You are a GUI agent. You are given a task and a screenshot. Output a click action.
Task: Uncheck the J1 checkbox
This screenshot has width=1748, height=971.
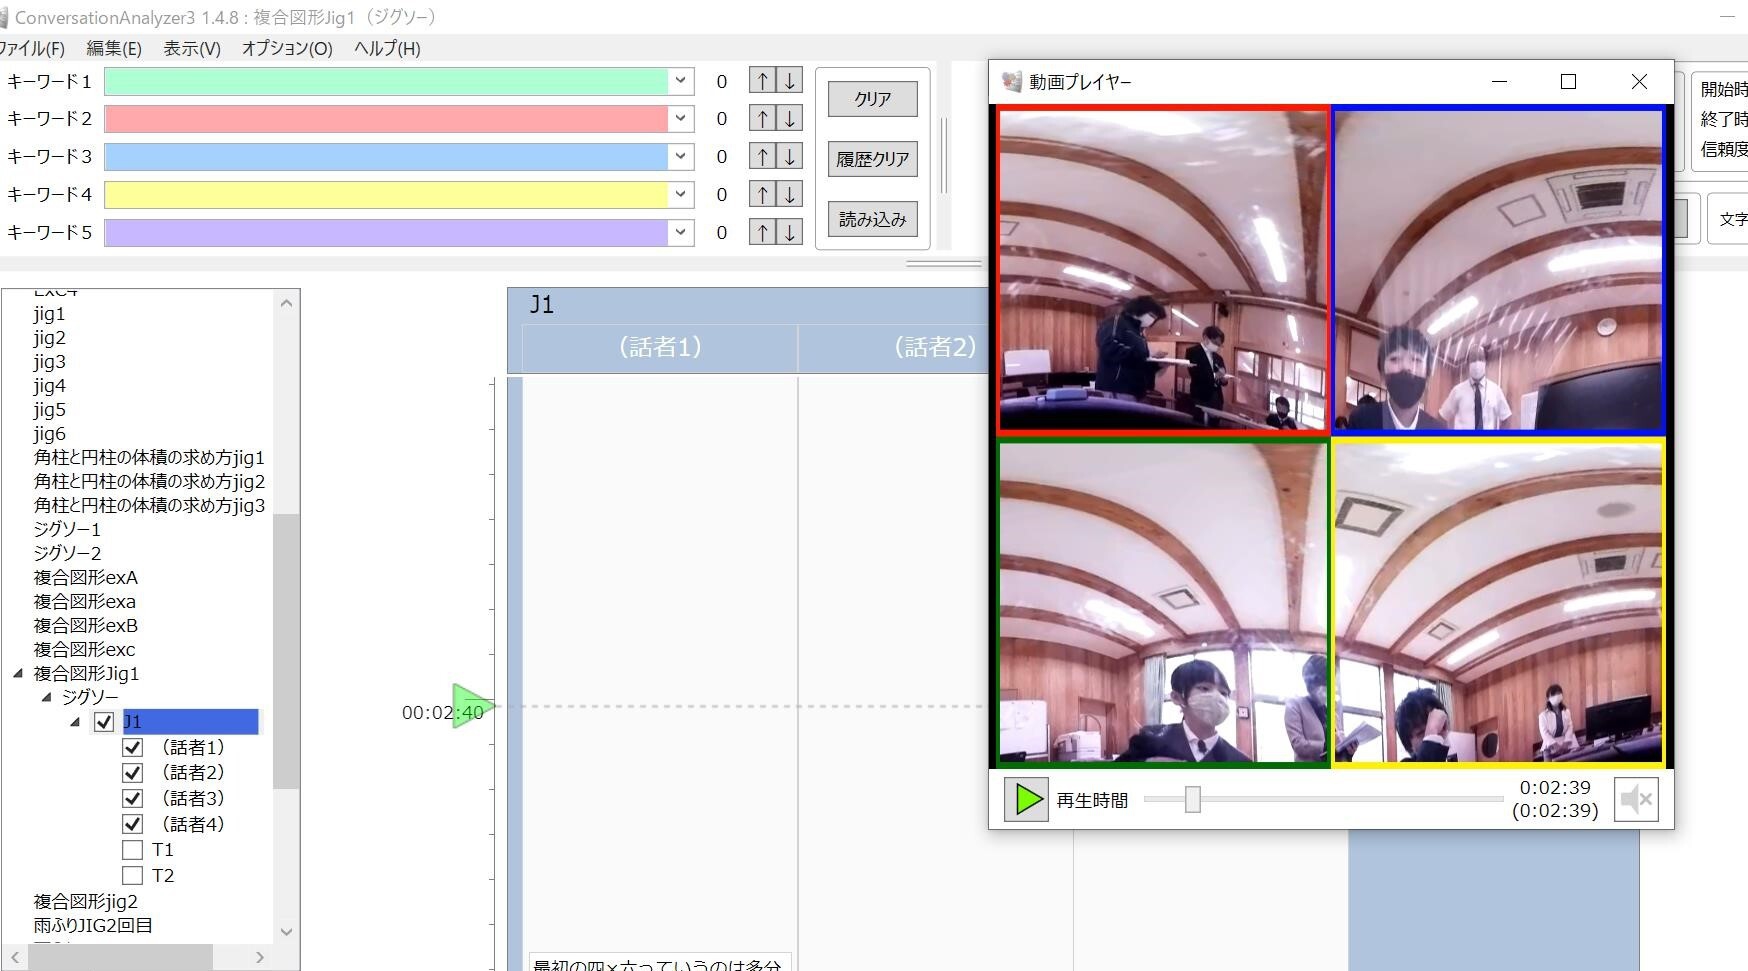coord(104,721)
